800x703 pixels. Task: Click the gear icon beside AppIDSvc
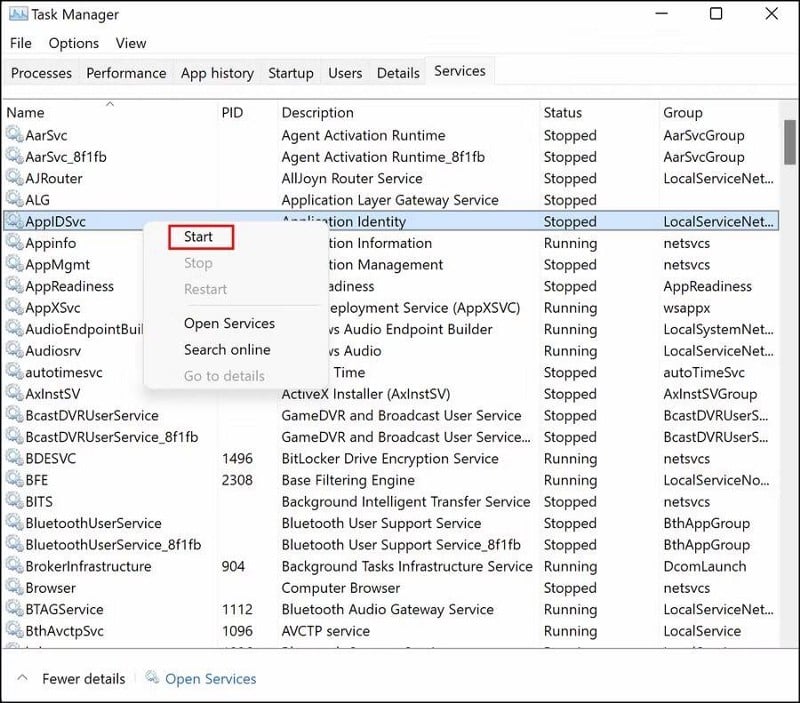coord(14,221)
